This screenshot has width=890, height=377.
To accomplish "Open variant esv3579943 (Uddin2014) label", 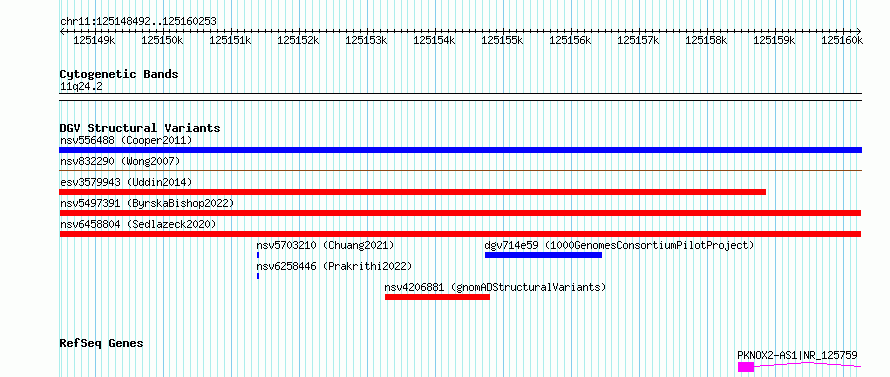I will pos(127,182).
